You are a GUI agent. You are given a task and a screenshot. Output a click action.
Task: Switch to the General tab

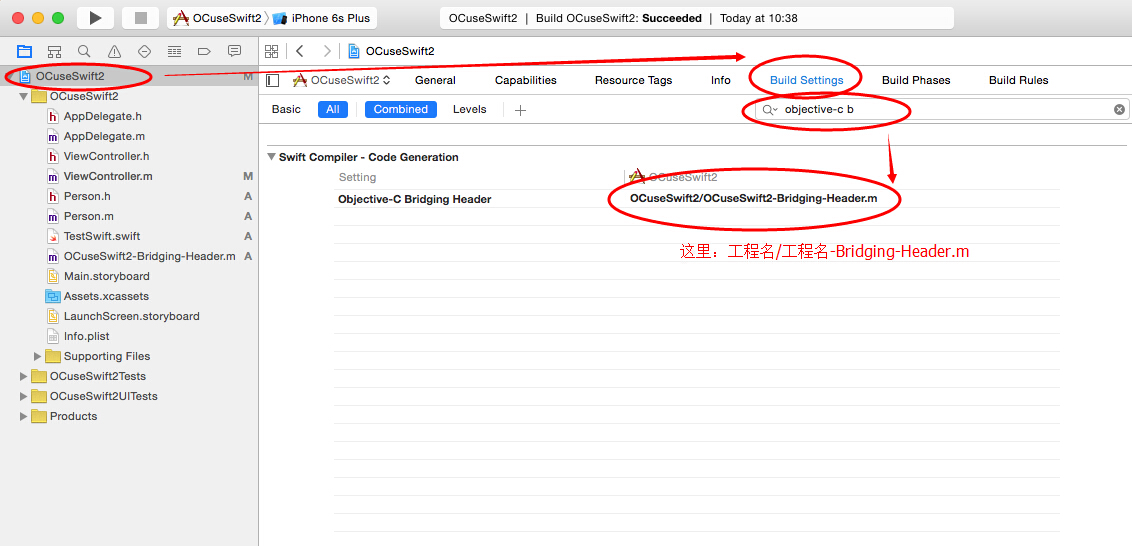click(435, 80)
